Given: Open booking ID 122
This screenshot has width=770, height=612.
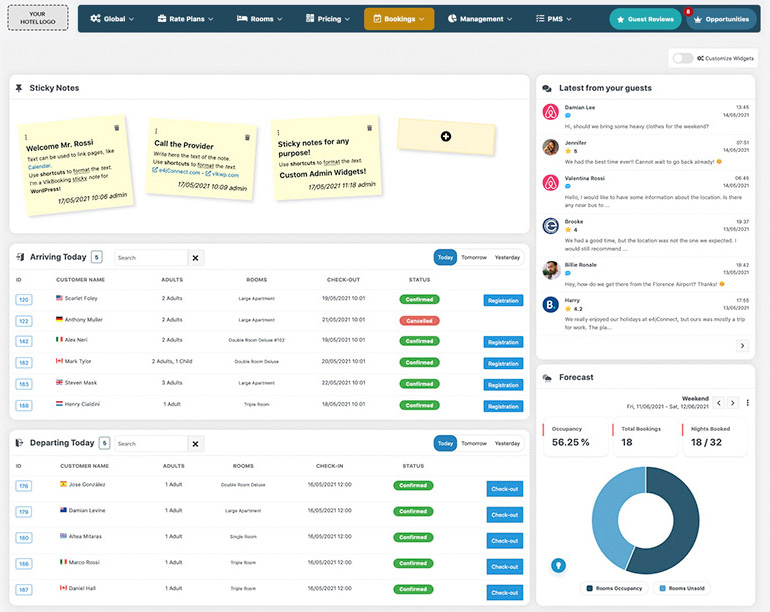Looking at the screenshot, I should click(24, 321).
